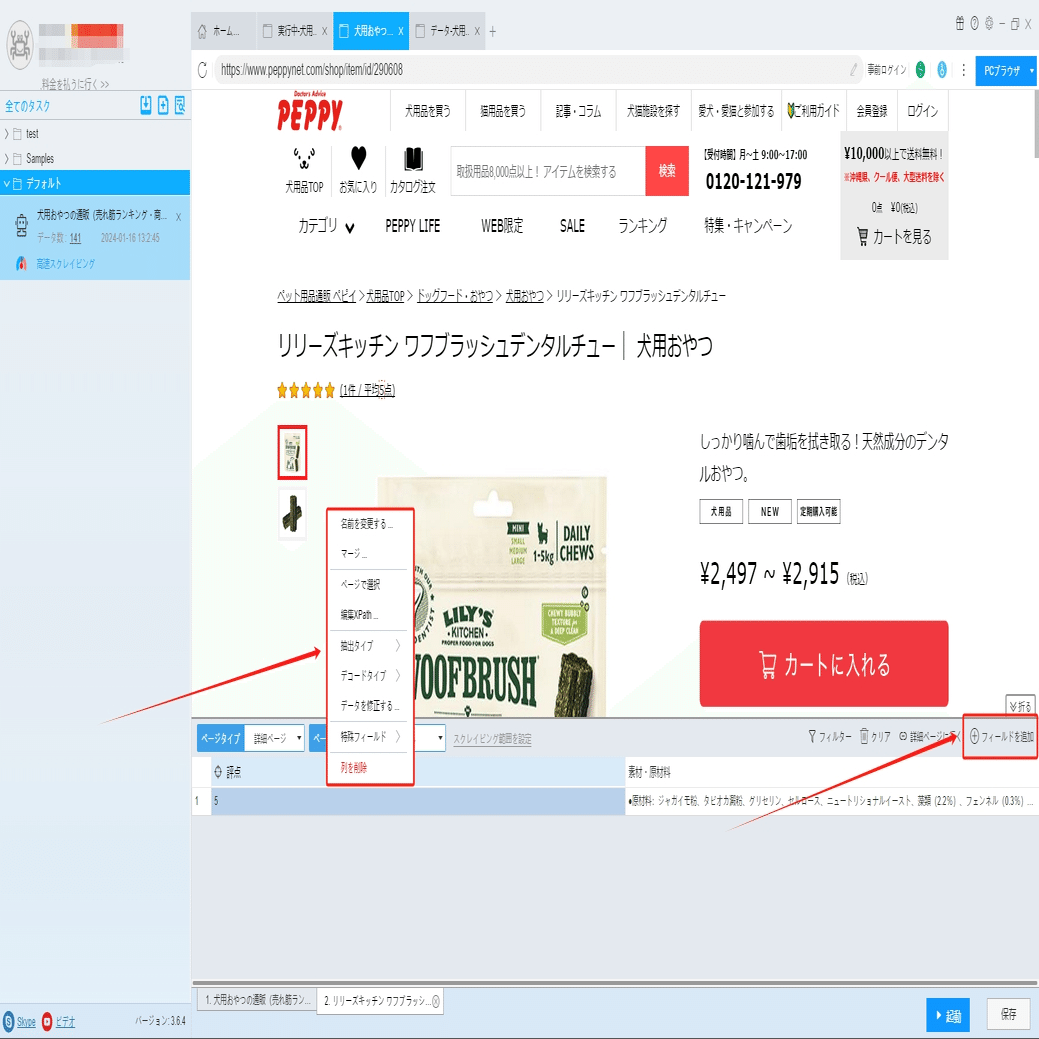Close the active 犬用おやつ tab
The height and width of the screenshot is (1039, 1039).
[401, 31]
